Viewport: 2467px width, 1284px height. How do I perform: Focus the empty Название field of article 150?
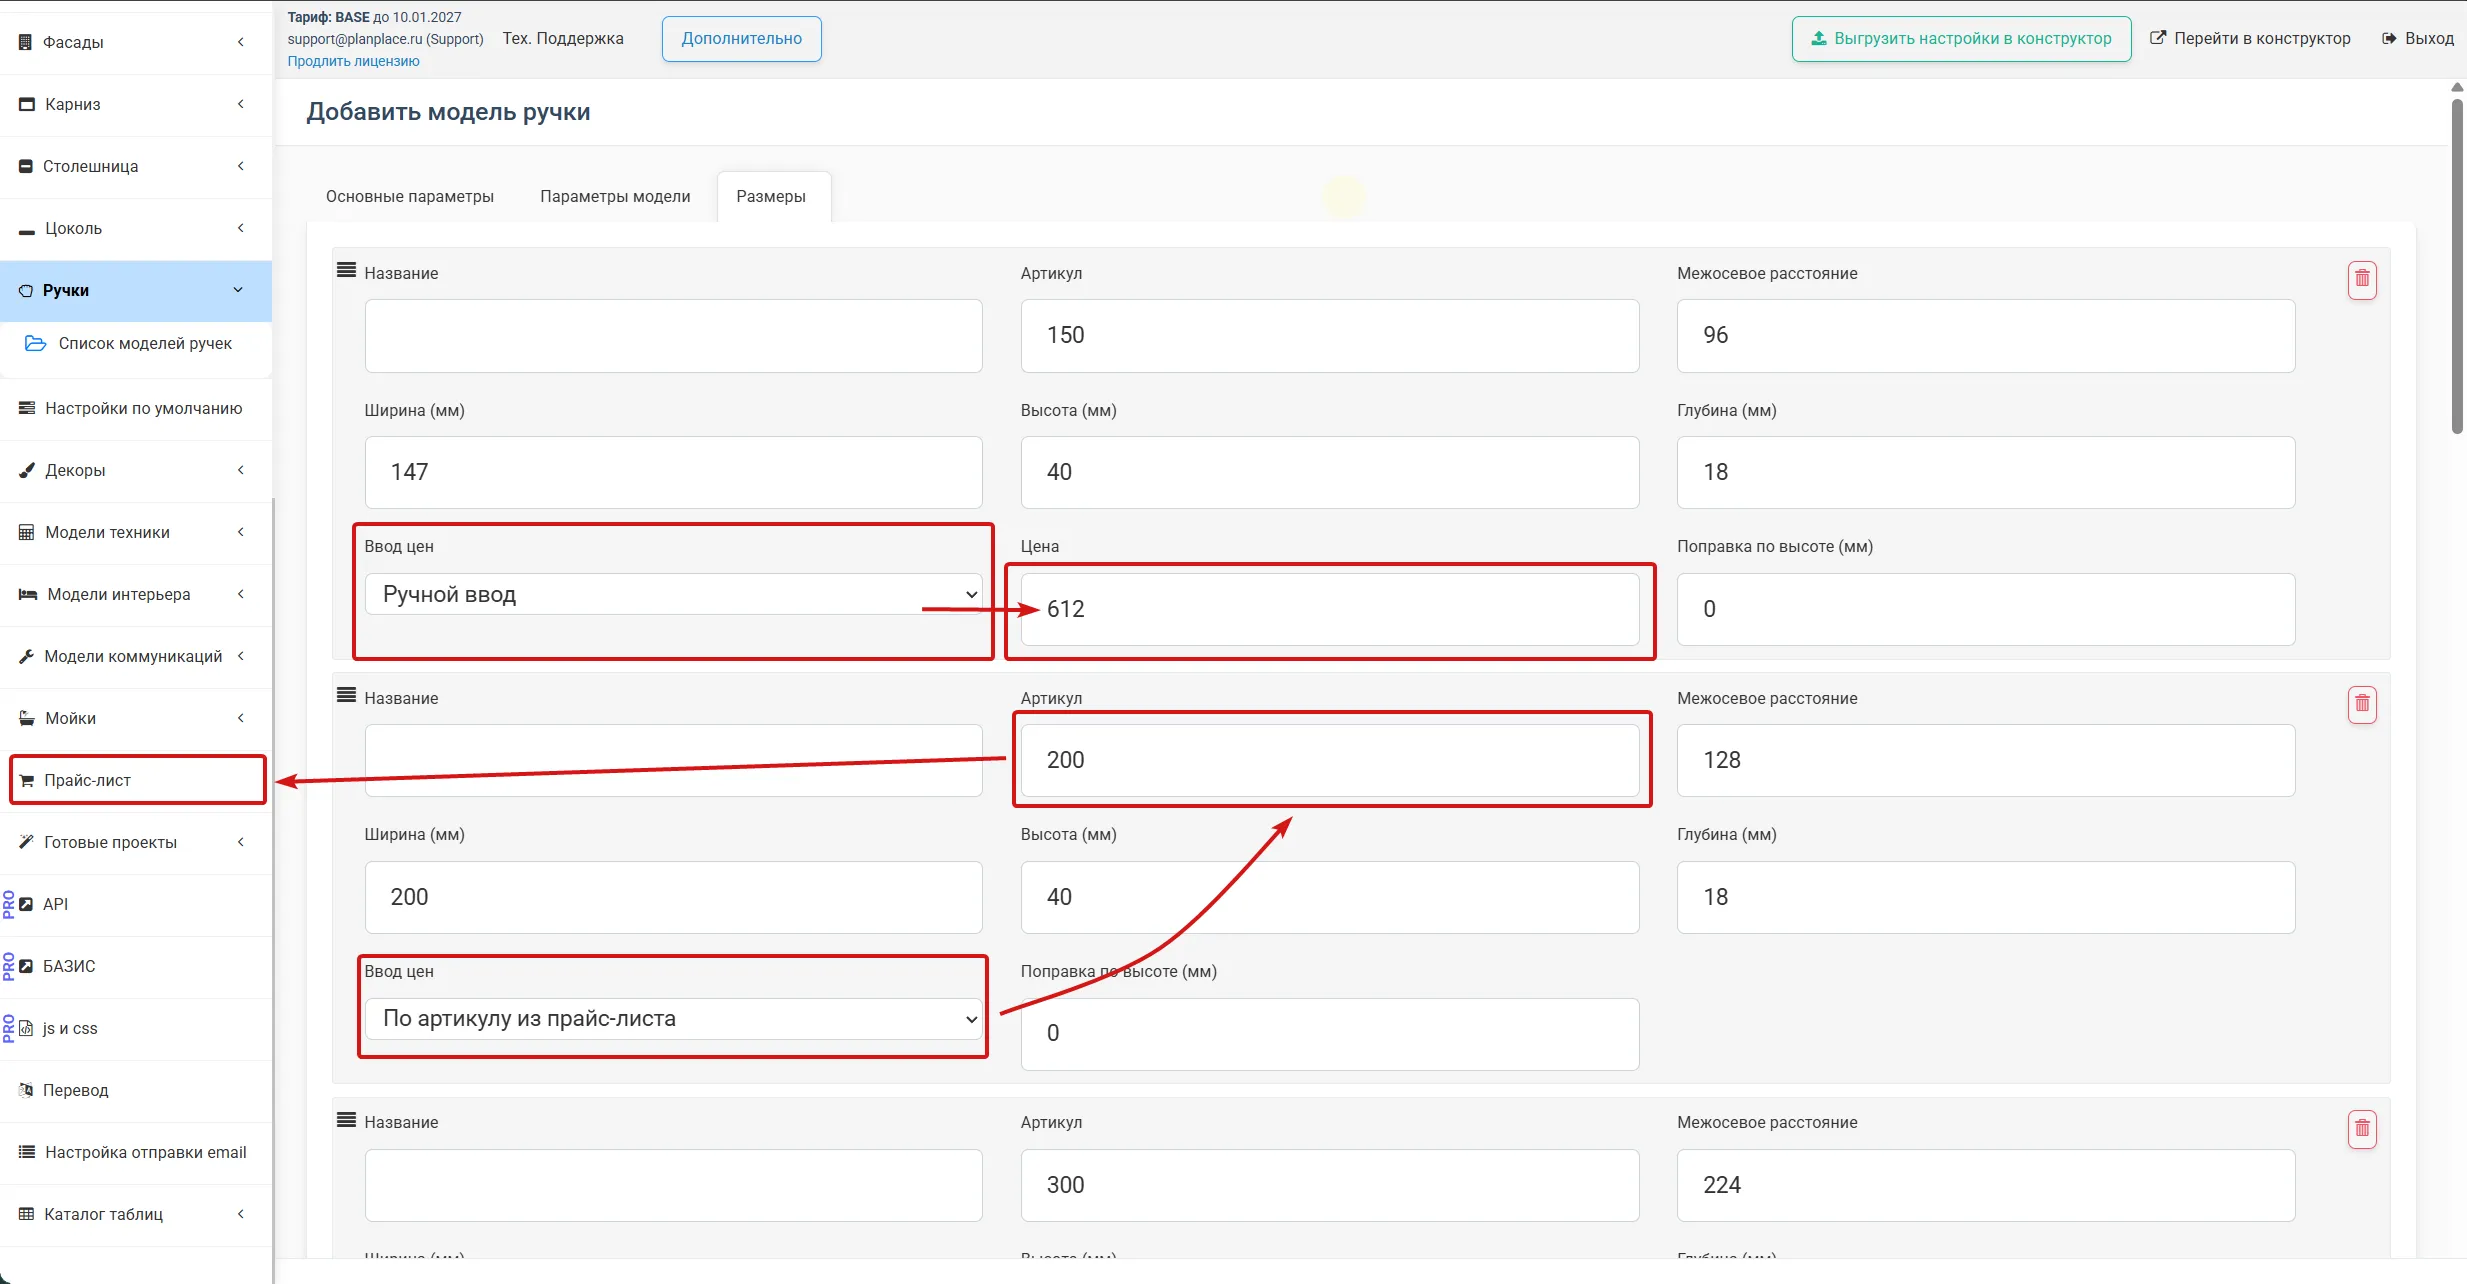673,336
